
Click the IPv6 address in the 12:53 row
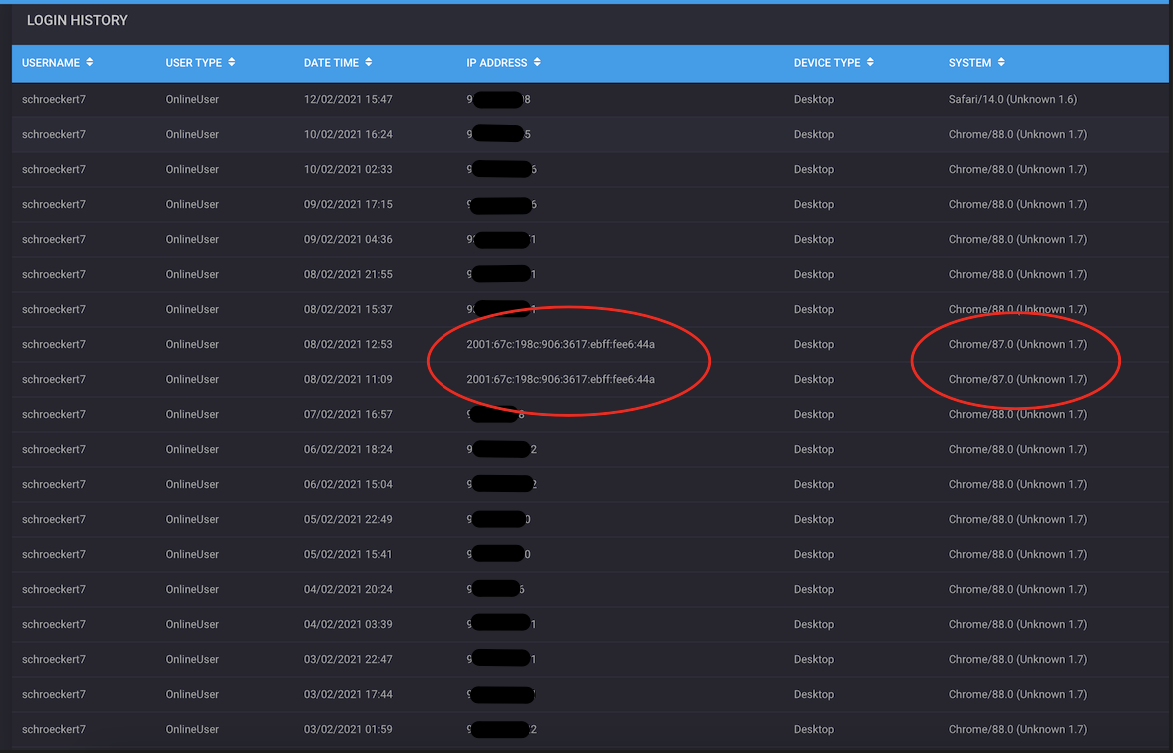(x=560, y=344)
